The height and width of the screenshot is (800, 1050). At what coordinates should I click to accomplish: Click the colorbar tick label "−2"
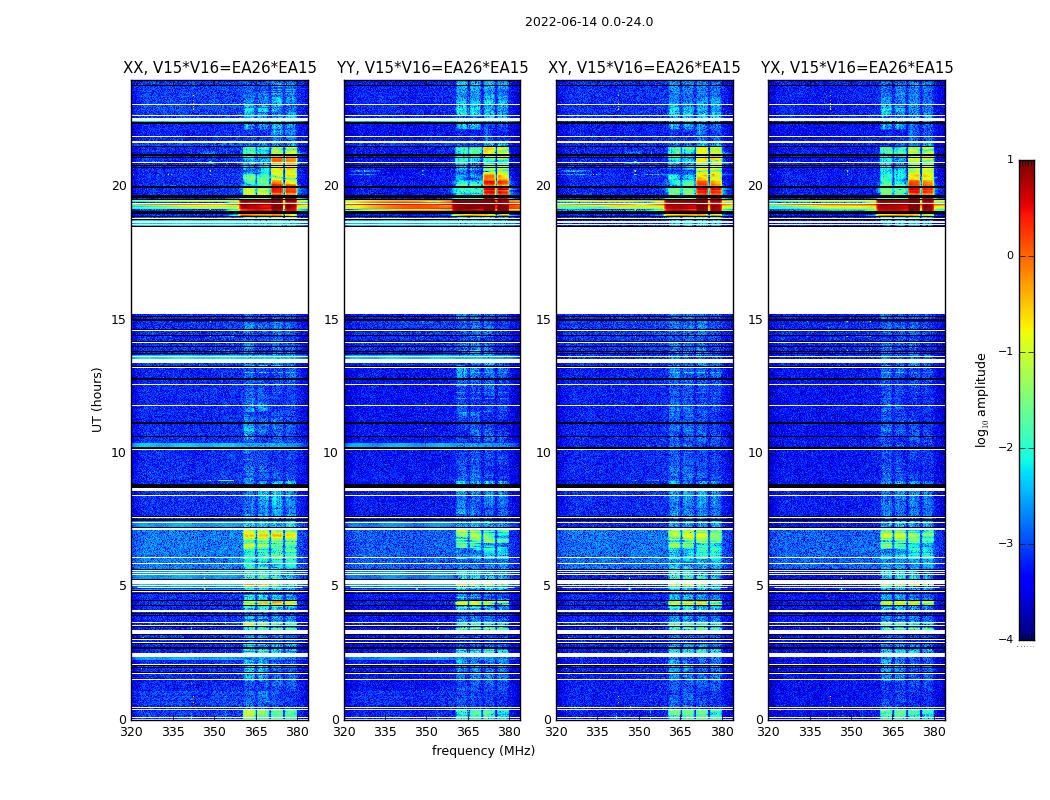click(1007, 448)
